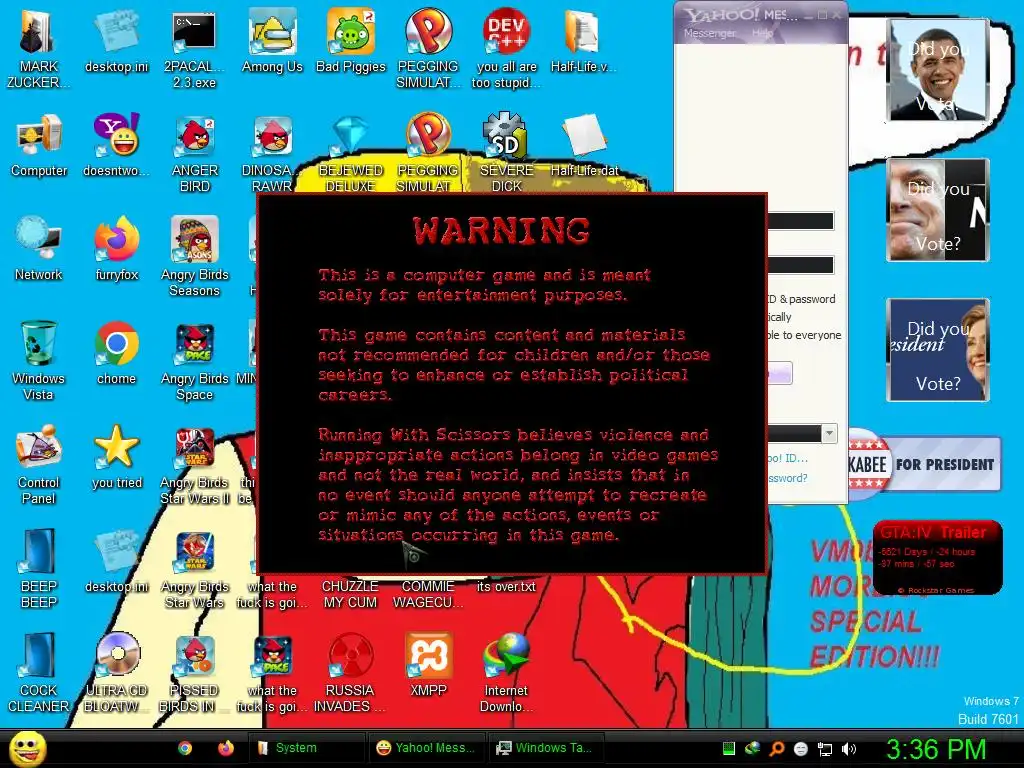Launch the chome browser shortcut
1024x768 pixels.
116,353
